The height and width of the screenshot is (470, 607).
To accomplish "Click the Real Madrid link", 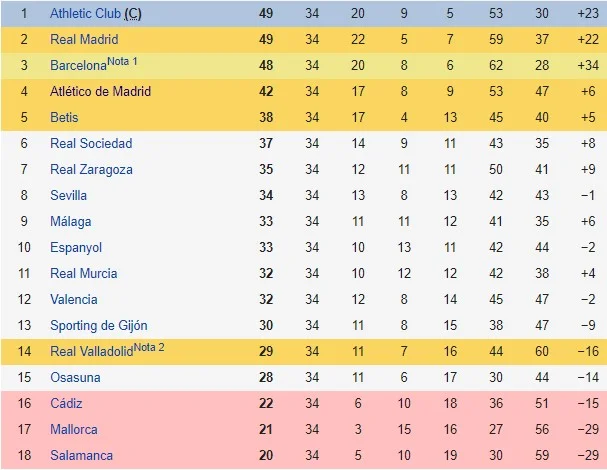I will click(84, 40).
